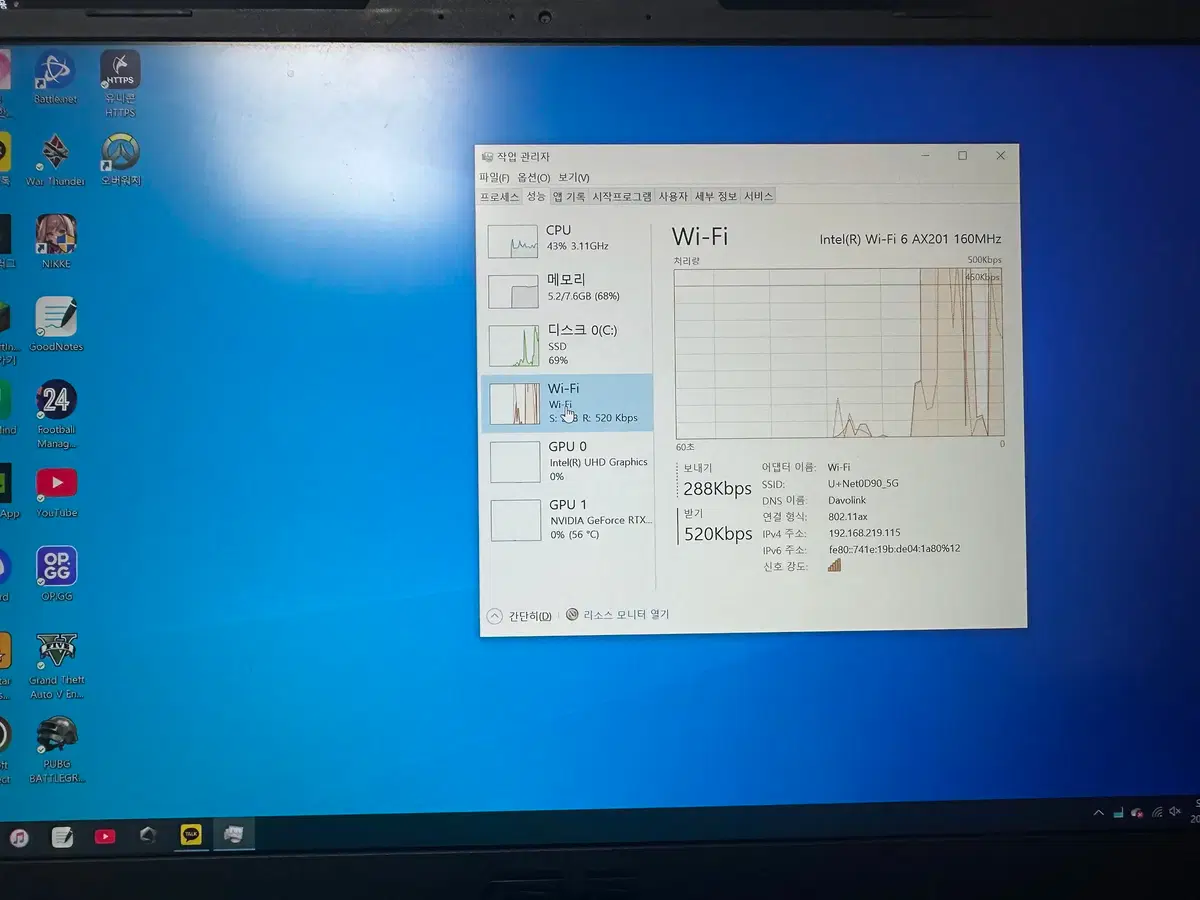Open the KakaoTalk icon in the taskbar

coord(191,834)
